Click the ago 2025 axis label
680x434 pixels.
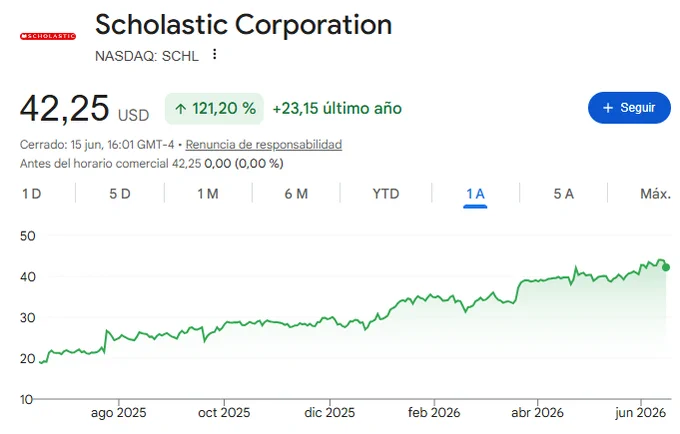pyautogui.click(x=118, y=412)
